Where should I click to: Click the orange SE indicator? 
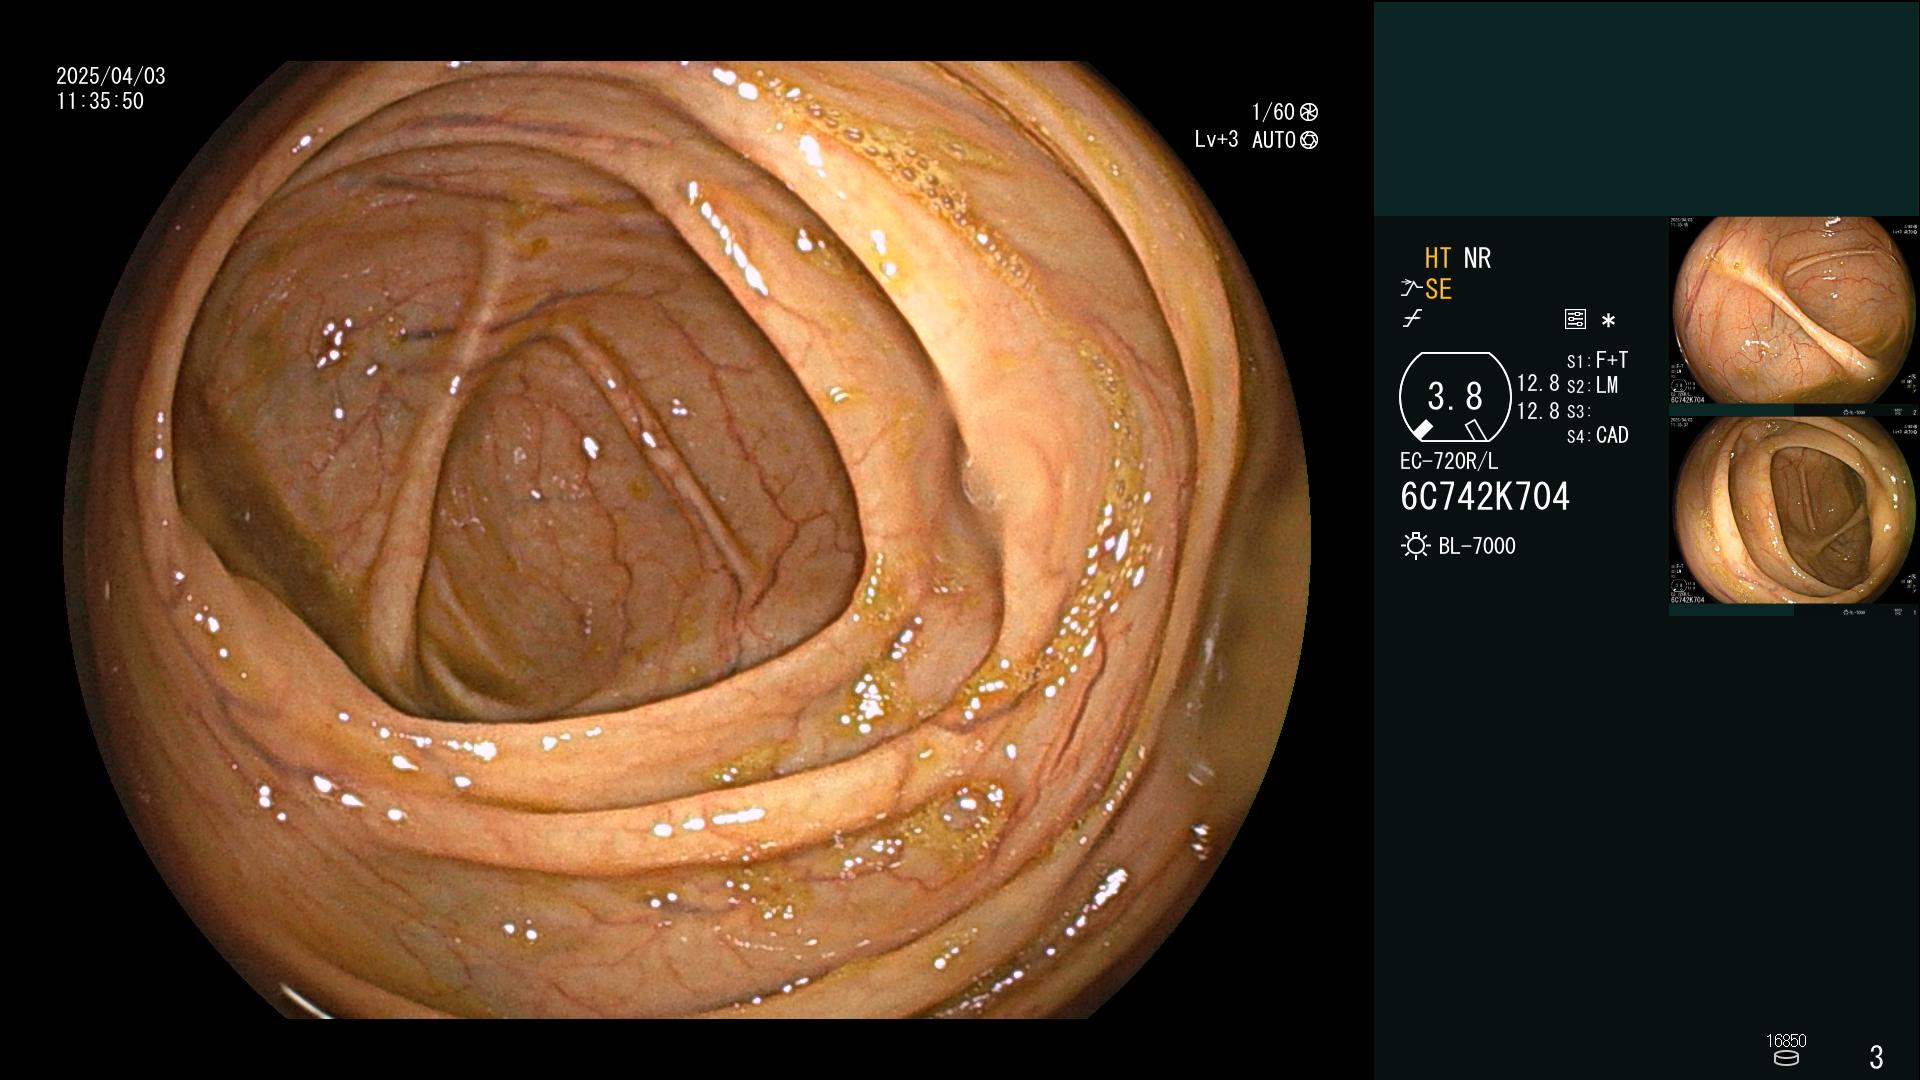coord(1438,289)
